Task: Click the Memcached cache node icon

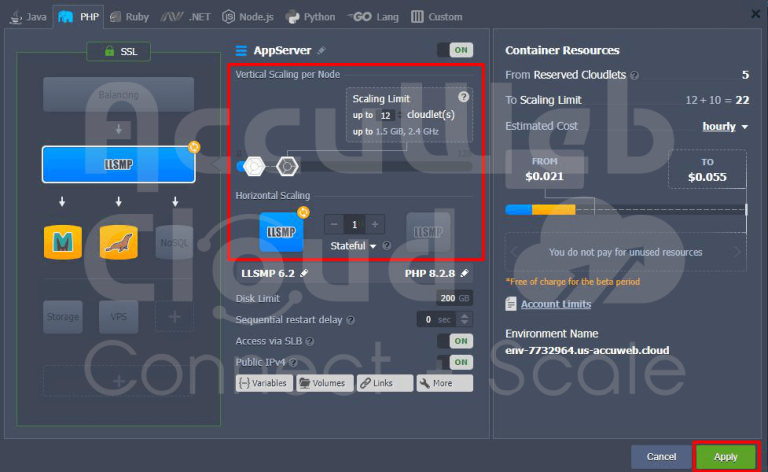Action: tap(63, 241)
